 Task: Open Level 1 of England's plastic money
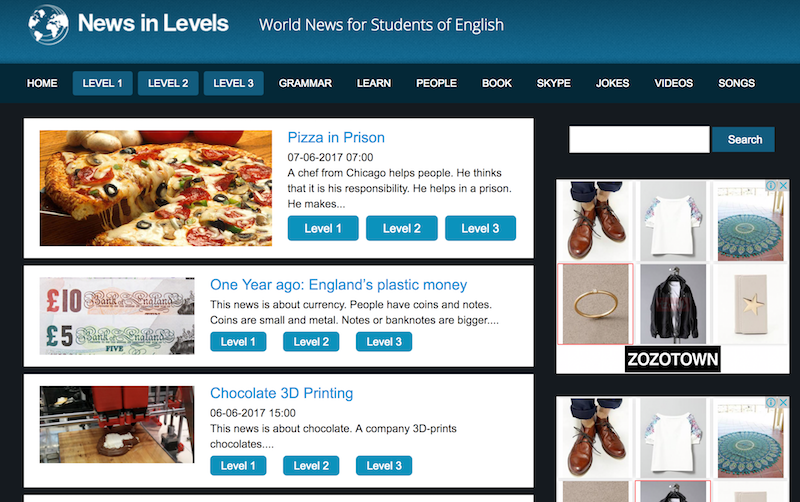click(238, 342)
